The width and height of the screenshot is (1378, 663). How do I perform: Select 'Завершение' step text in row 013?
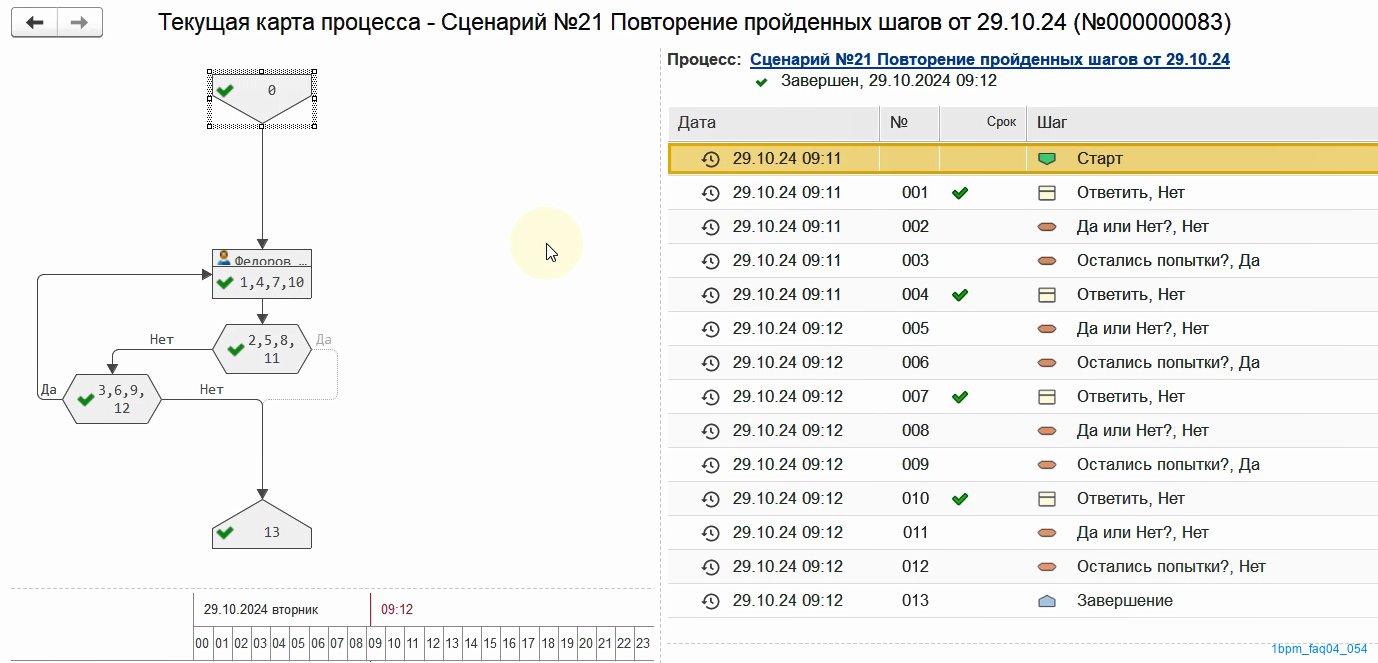[1125, 601]
